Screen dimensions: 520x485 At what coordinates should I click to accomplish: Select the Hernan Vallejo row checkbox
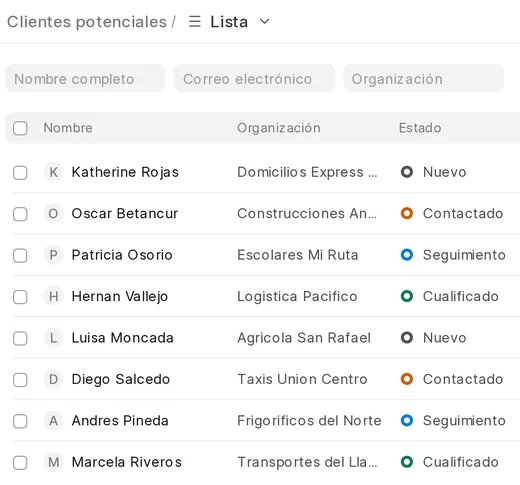[20, 297]
